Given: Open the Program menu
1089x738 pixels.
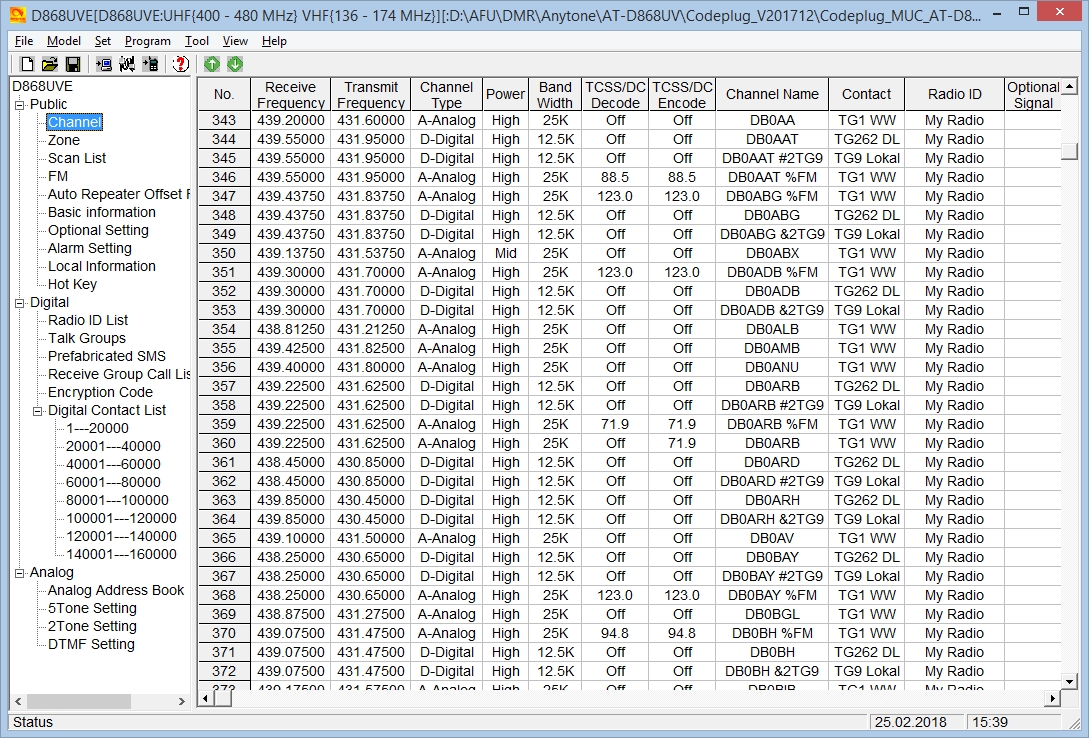Looking at the screenshot, I should coord(147,41).
